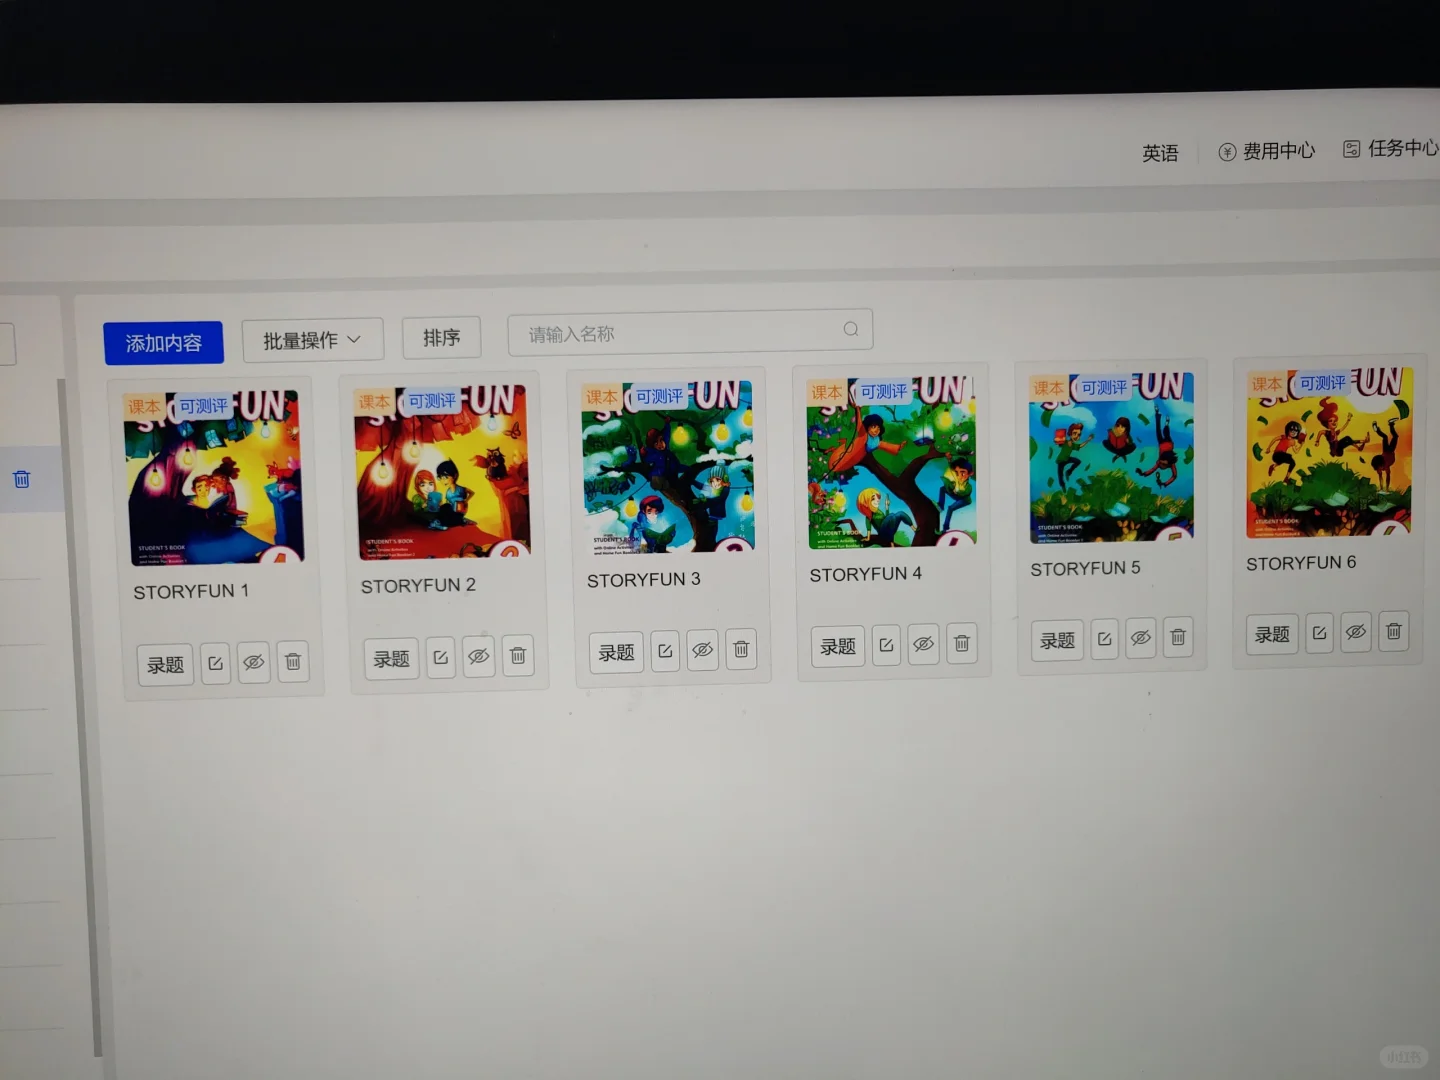The height and width of the screenshot is (1080, 1440).
Task: Click the blue 添加内容 button
Action: pyautogui.click(x=163, y=342)
